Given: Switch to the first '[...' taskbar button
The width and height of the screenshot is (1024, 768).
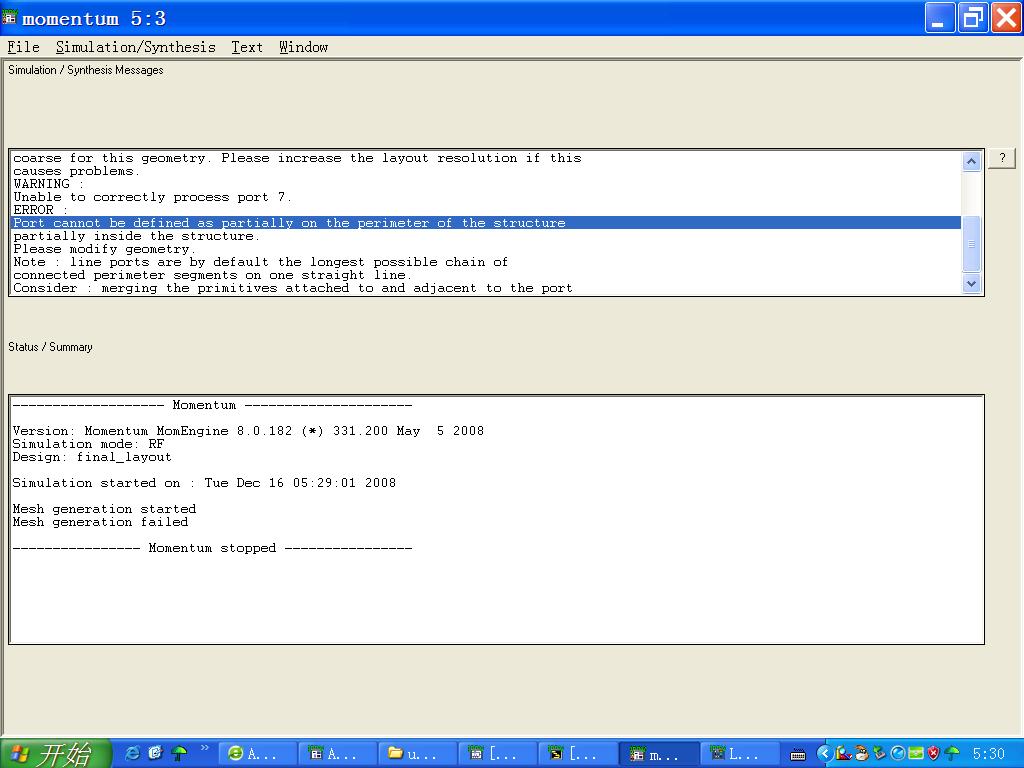Looking at the screenshot, I should [x=498, y=754].
